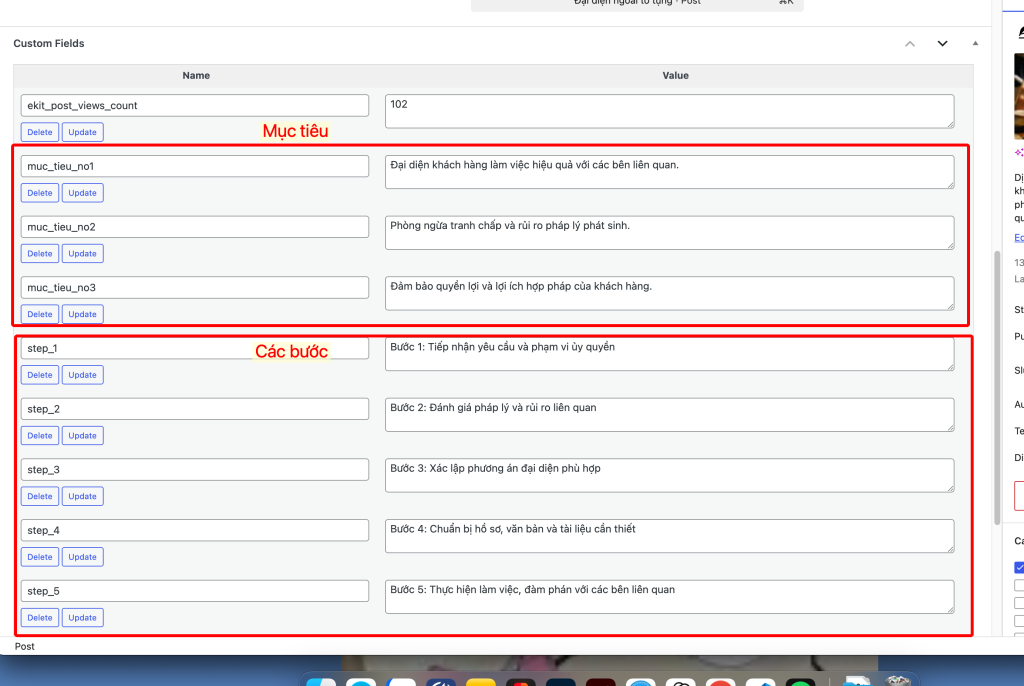The image size is (1024, 686).
Task: Move Custom Fields panel down with chevron
Action: pyautogui.click(x=942, y=44)
